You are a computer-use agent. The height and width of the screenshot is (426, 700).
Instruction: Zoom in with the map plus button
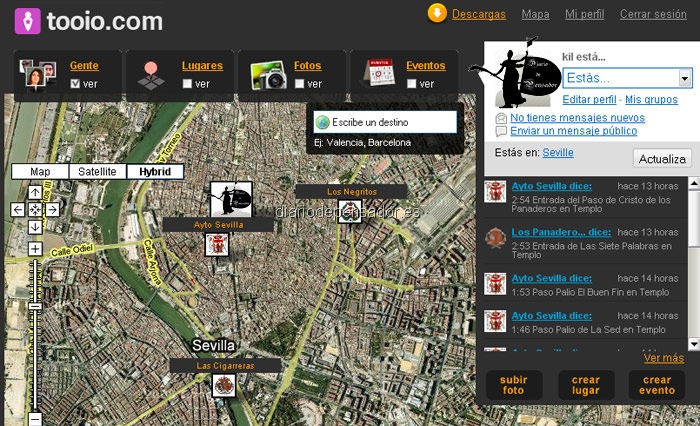35,249
